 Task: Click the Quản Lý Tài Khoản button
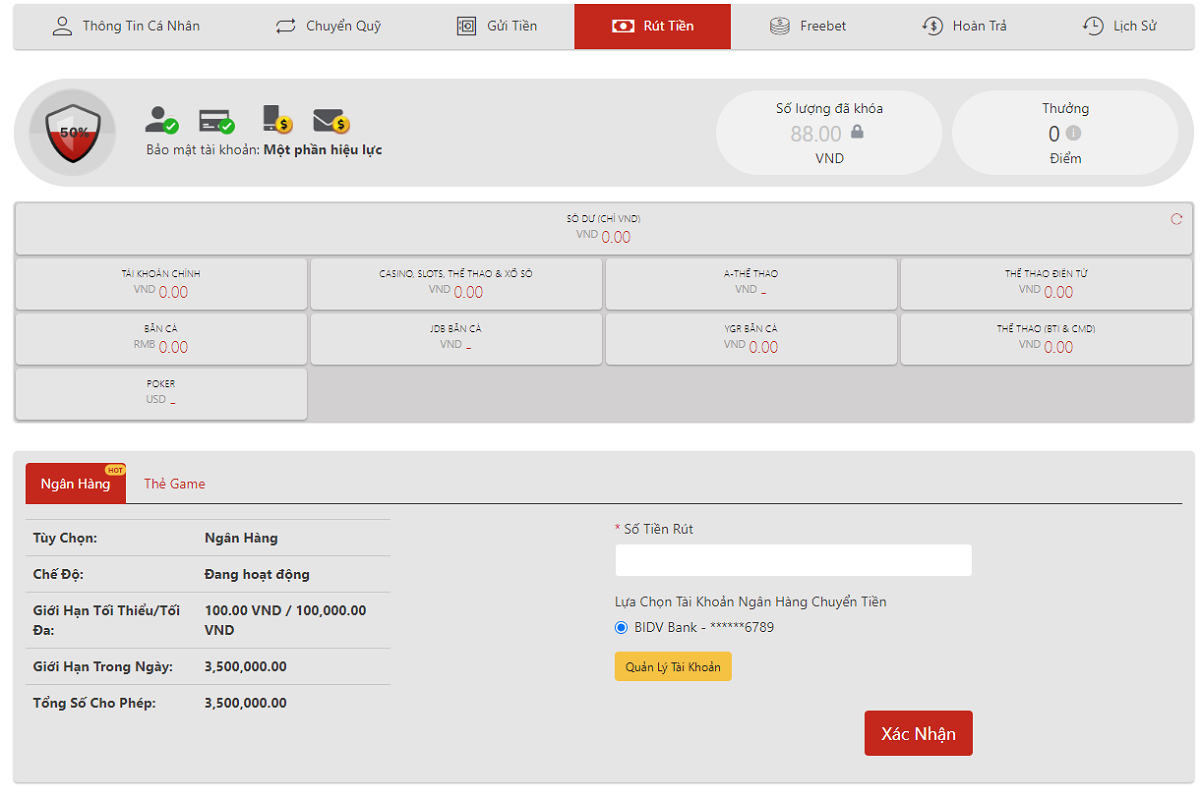tap(673, 667)
